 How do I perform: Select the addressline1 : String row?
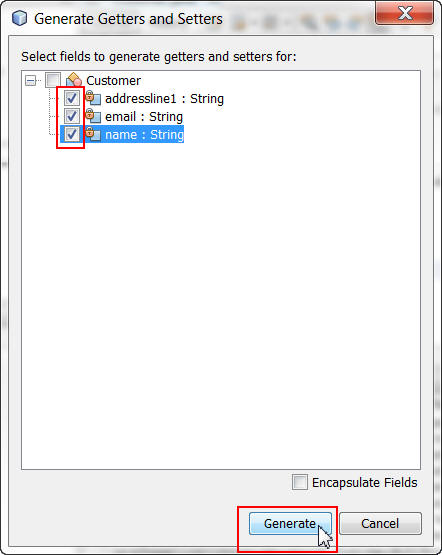coord(165,98)
